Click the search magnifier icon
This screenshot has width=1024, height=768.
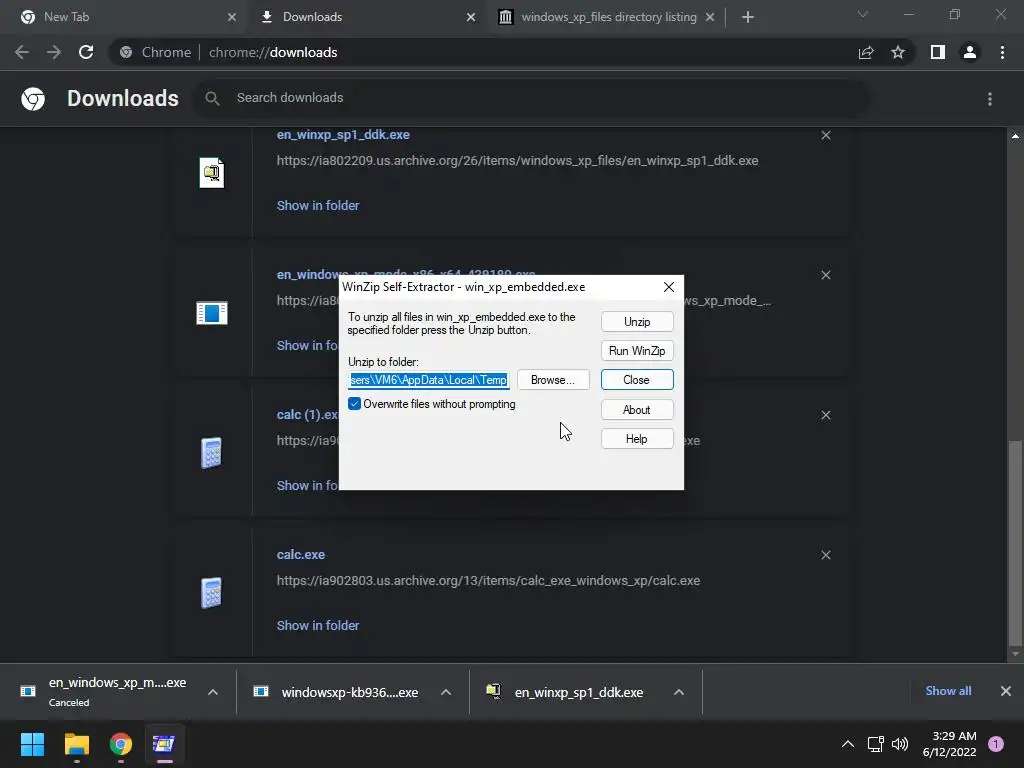212,99
